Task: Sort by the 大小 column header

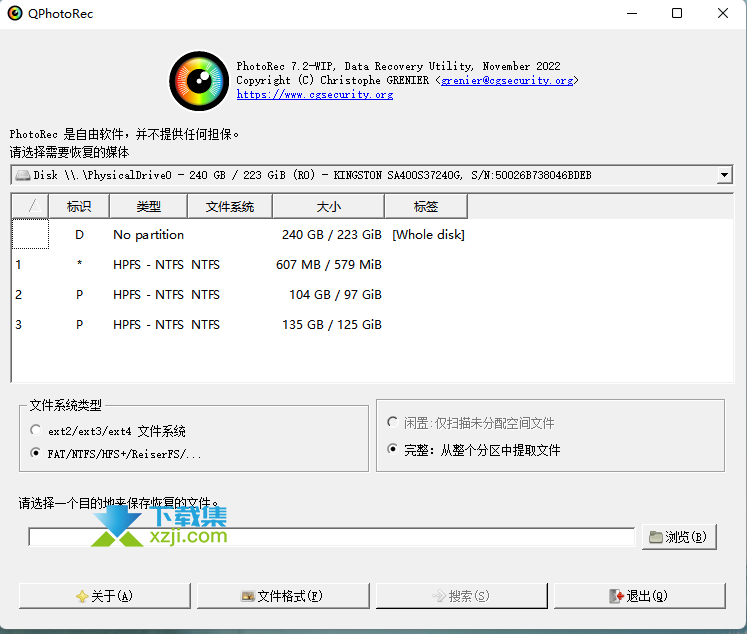Action: pos(328,206)
